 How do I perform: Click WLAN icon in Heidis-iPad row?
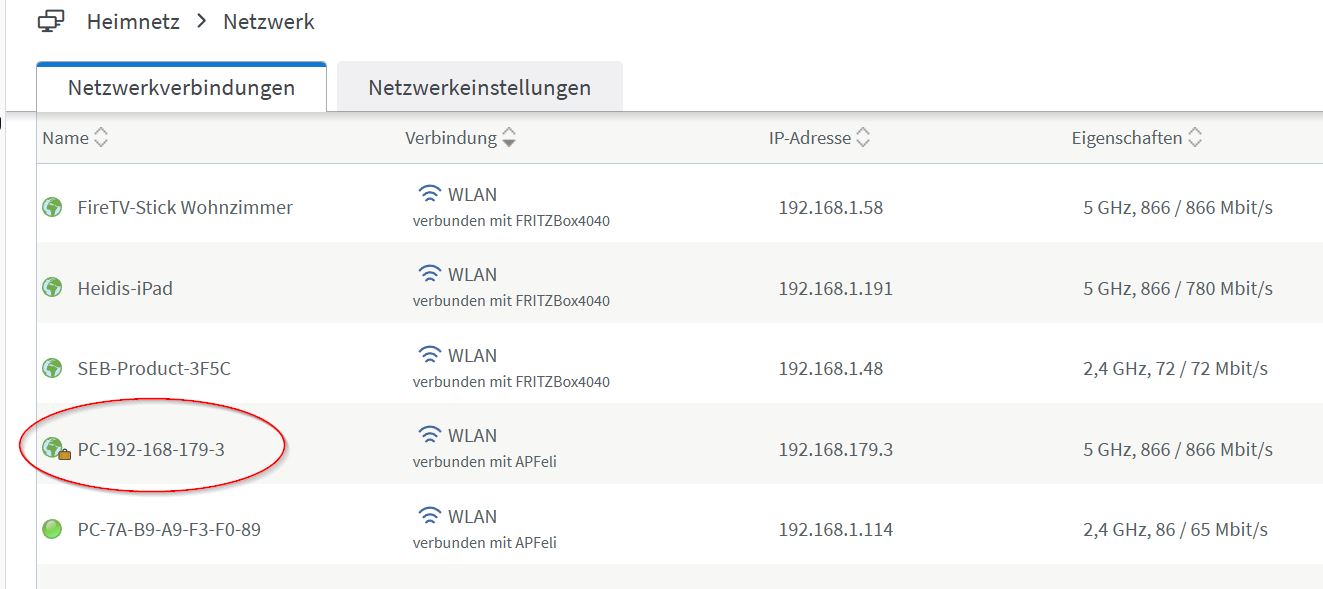(430, 274)
